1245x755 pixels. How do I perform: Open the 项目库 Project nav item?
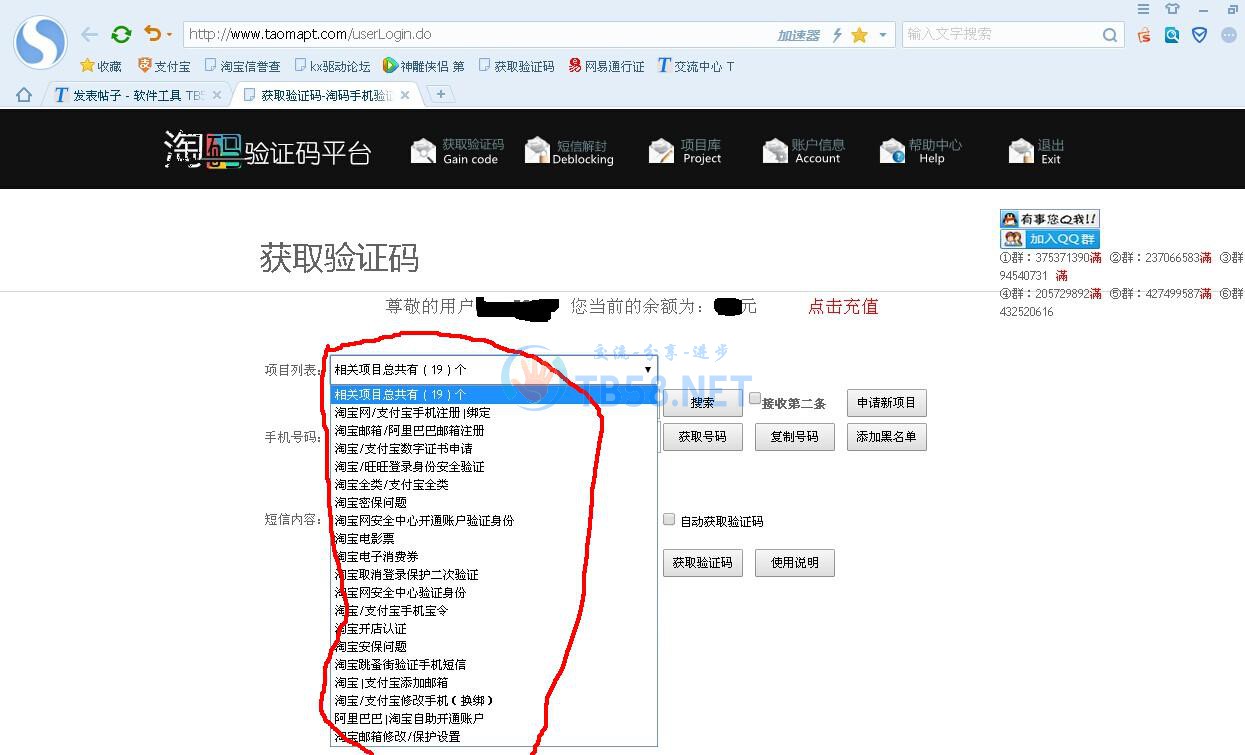(x=685, y=151)
